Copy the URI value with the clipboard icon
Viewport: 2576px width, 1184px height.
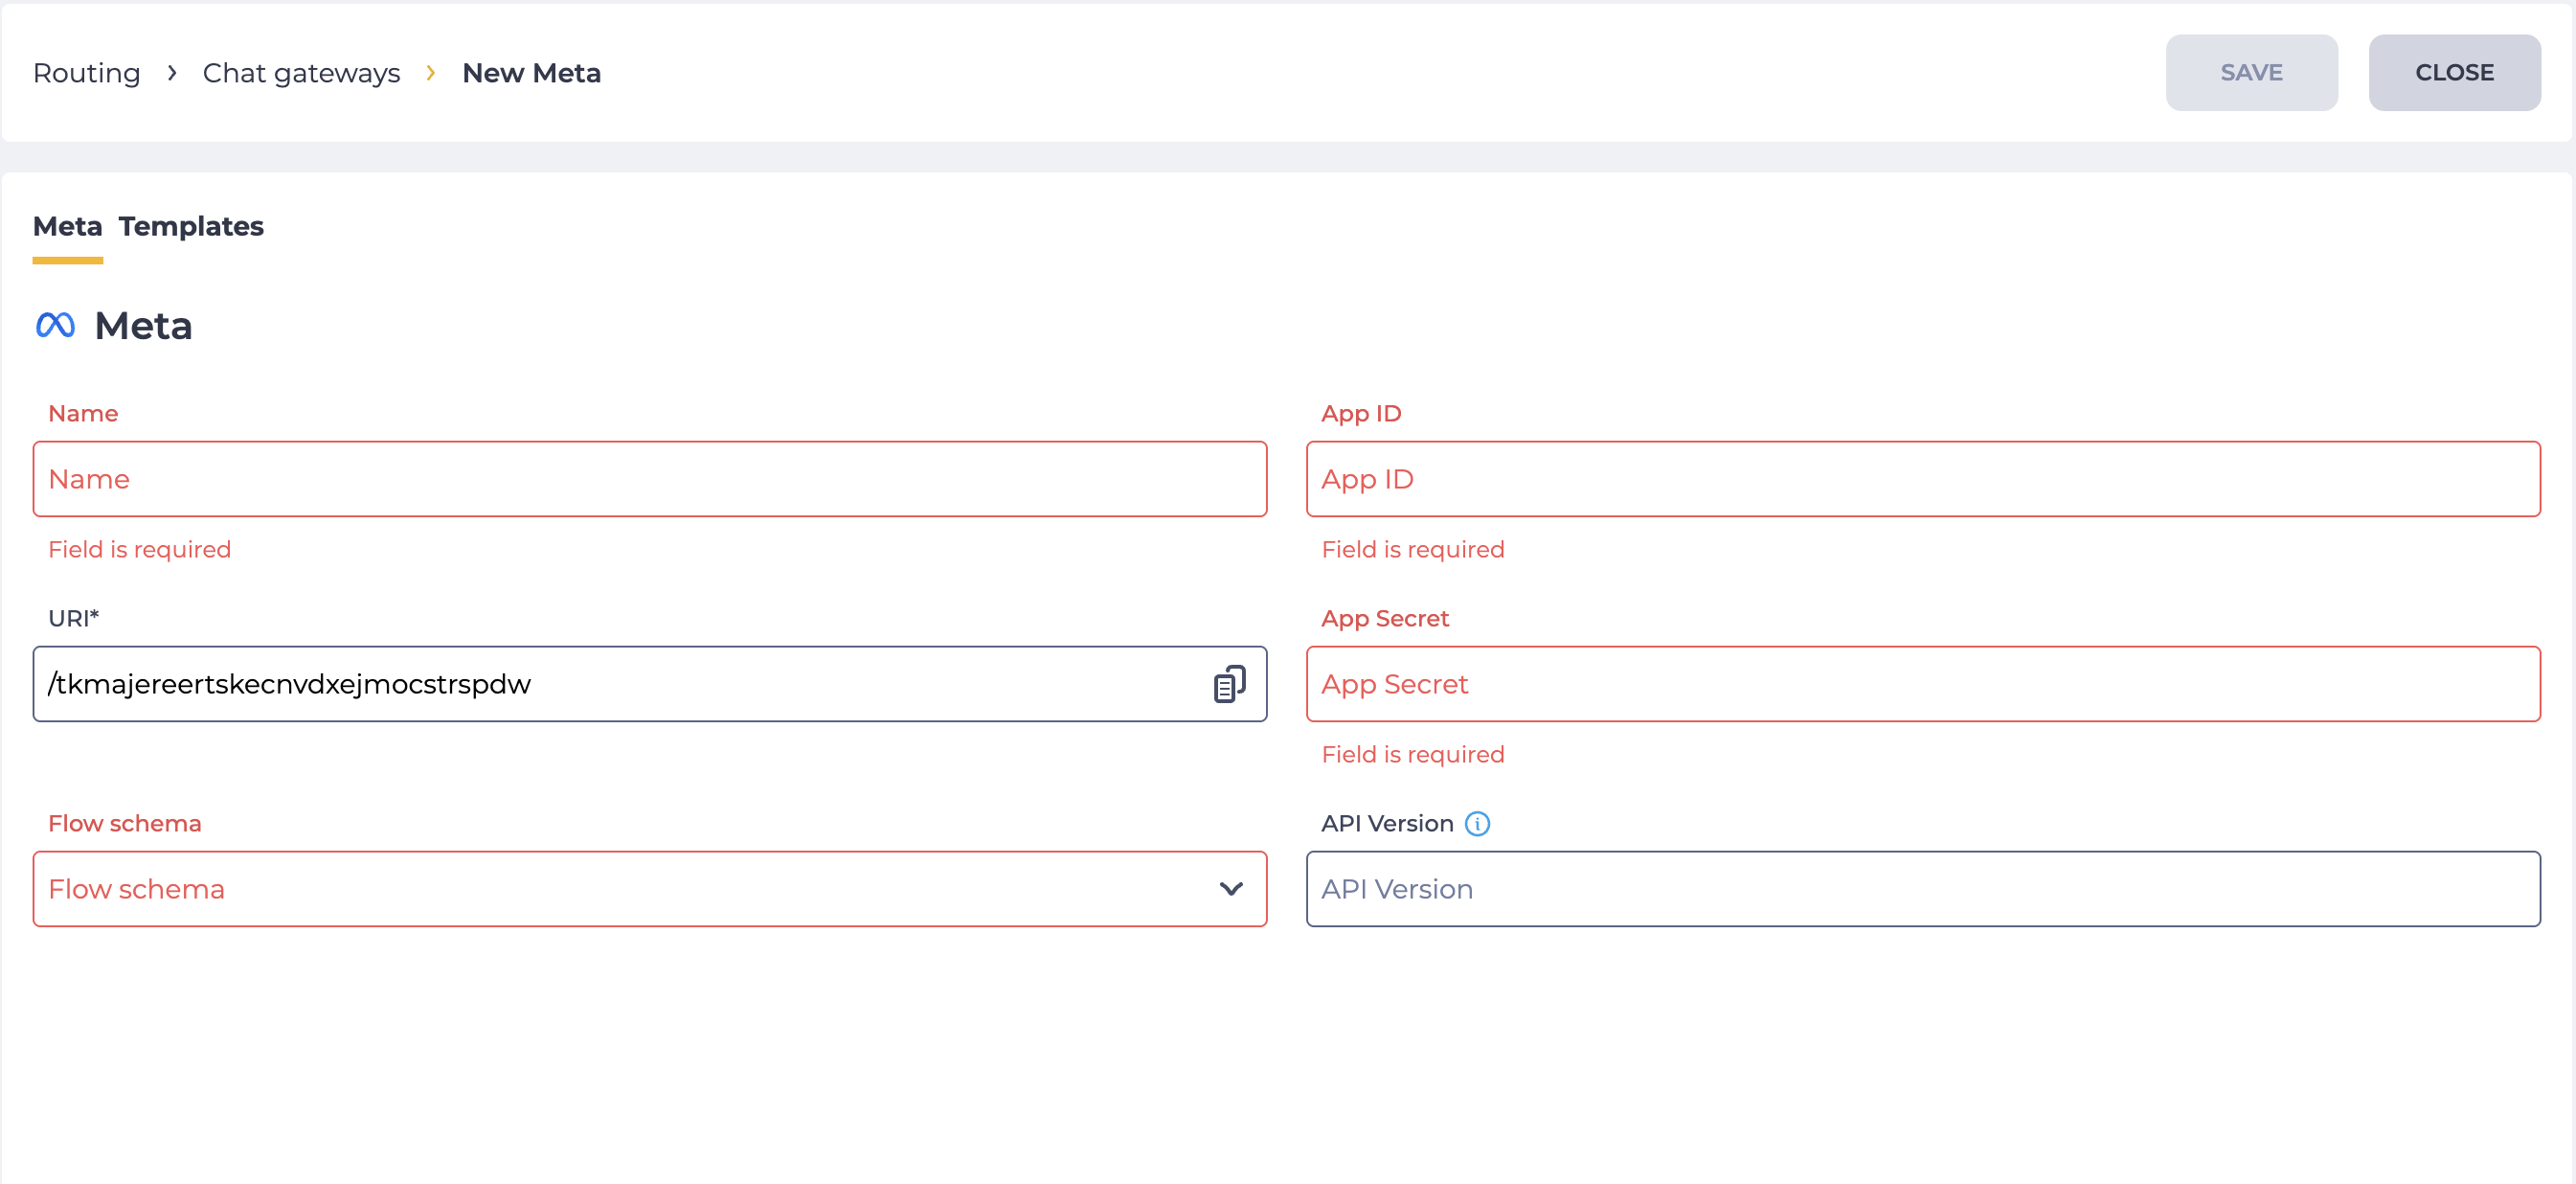[1229, 684]
